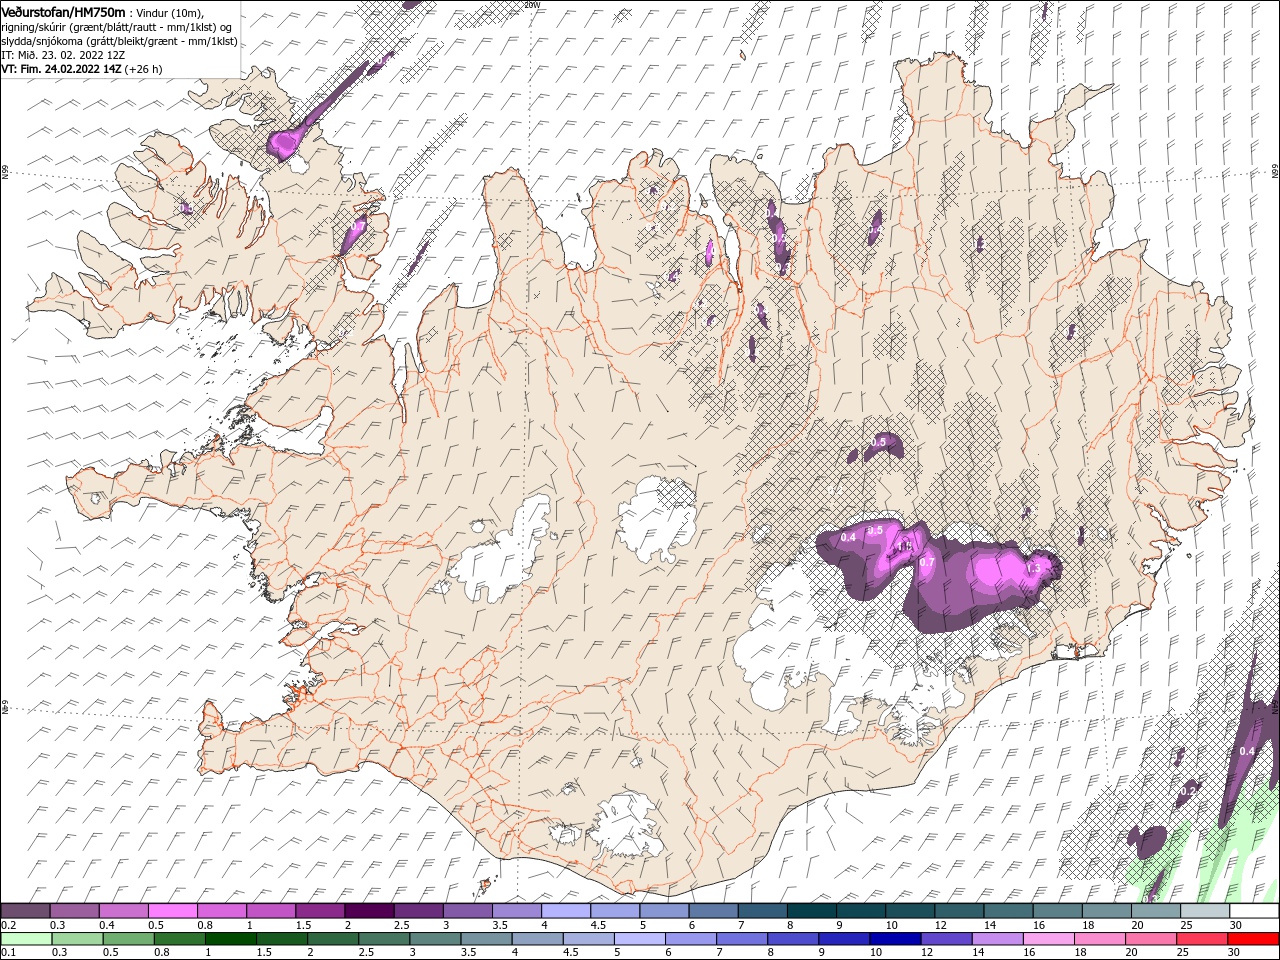The image size is (1280, 960).
Task: Select the lower legend swatch labeled 2
Action: click(333, 938)
